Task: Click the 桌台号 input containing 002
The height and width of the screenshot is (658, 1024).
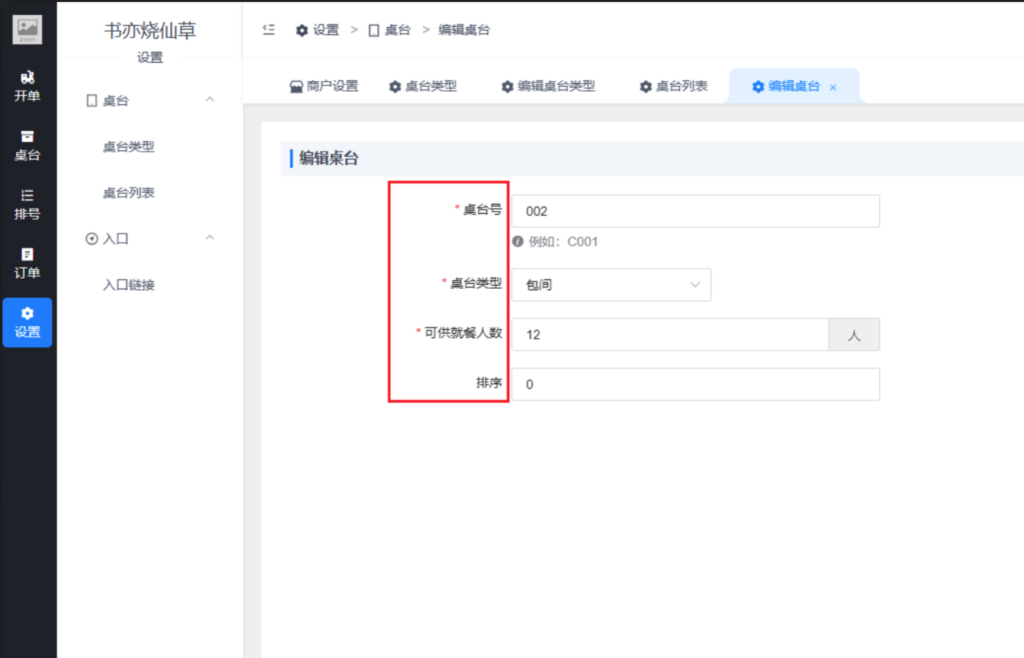Action: [x=695, y=211]
